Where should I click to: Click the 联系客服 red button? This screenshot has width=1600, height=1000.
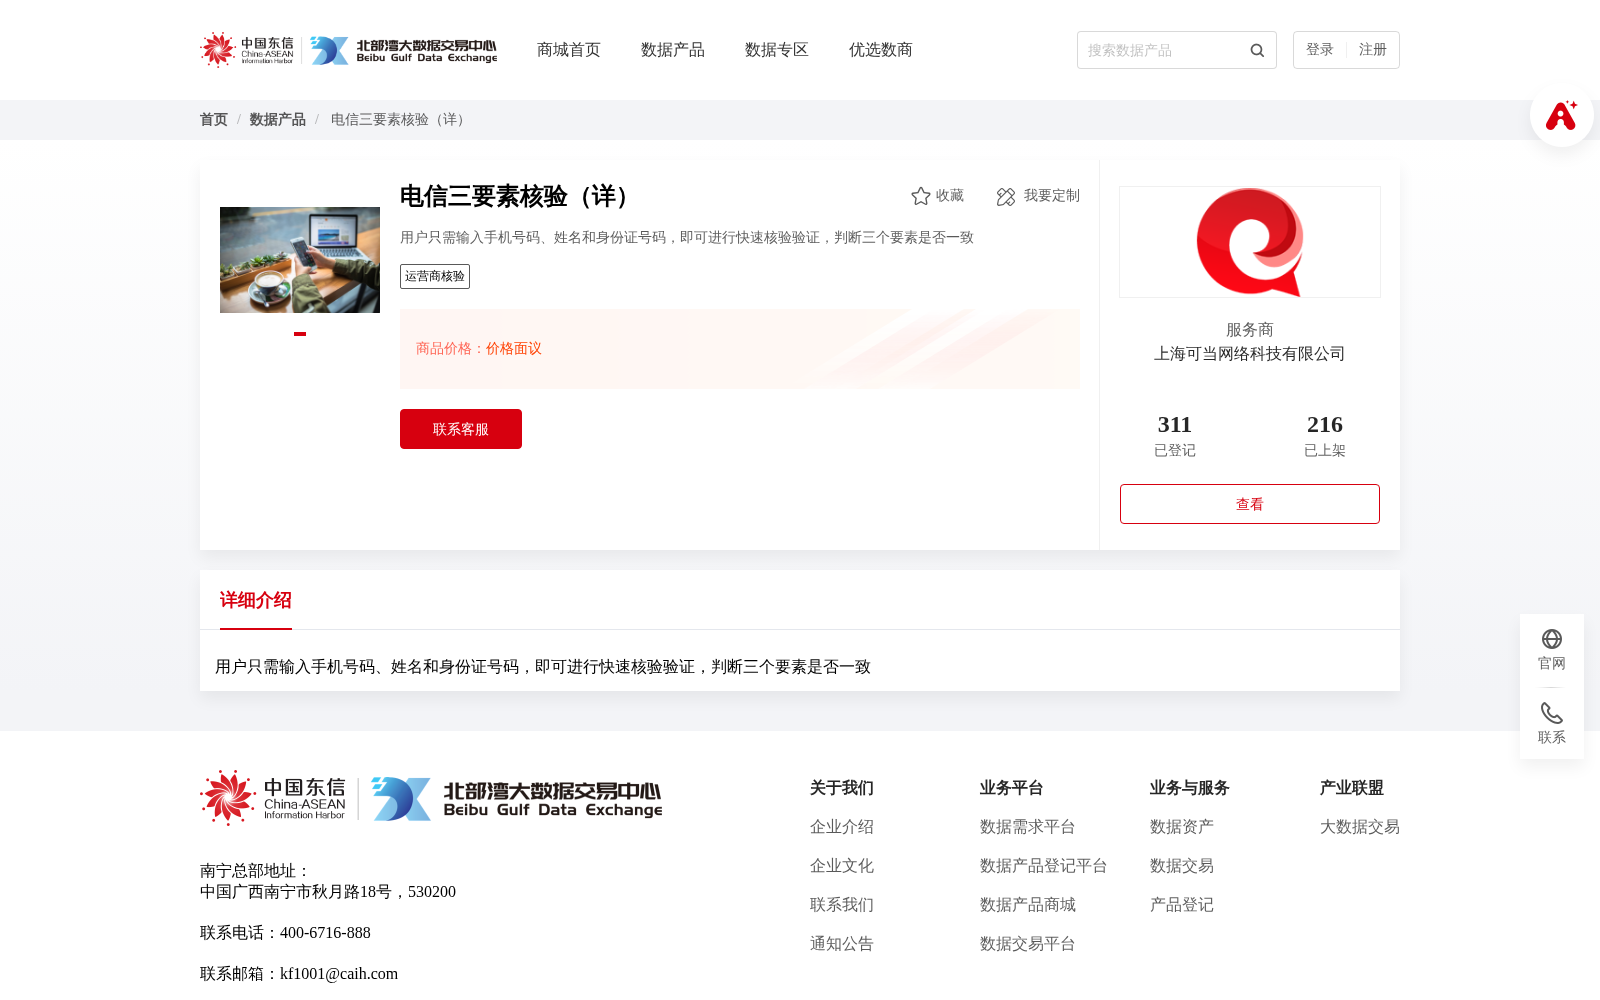click(x=461, y=429)
